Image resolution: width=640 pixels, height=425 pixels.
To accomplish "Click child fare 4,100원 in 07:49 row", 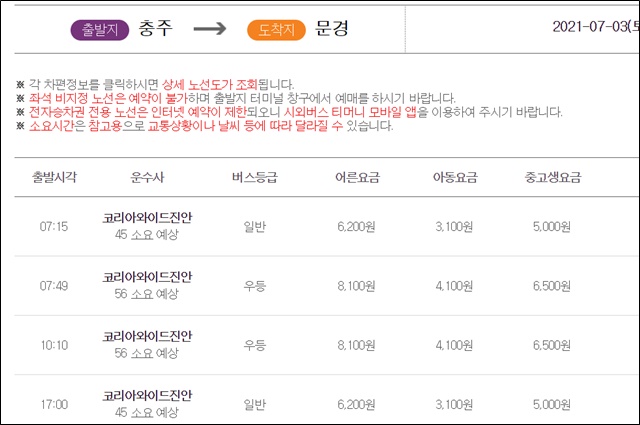I will [x=454, y=285].
